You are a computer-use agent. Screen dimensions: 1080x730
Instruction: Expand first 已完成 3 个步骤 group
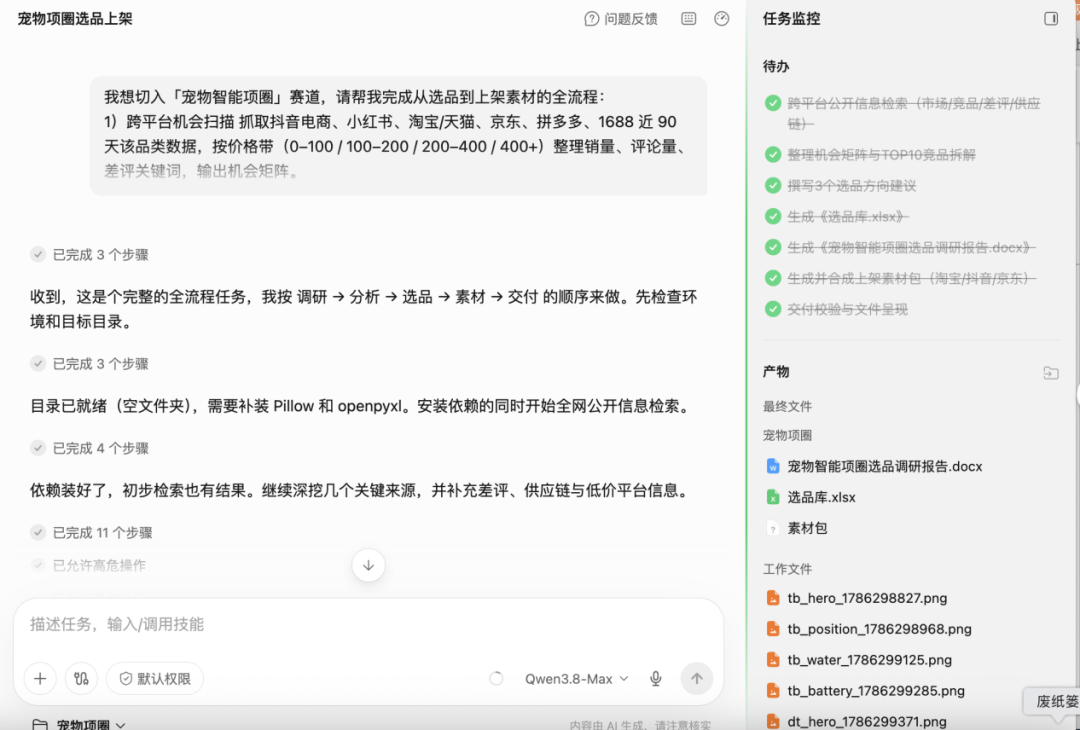tap(90, 255)
